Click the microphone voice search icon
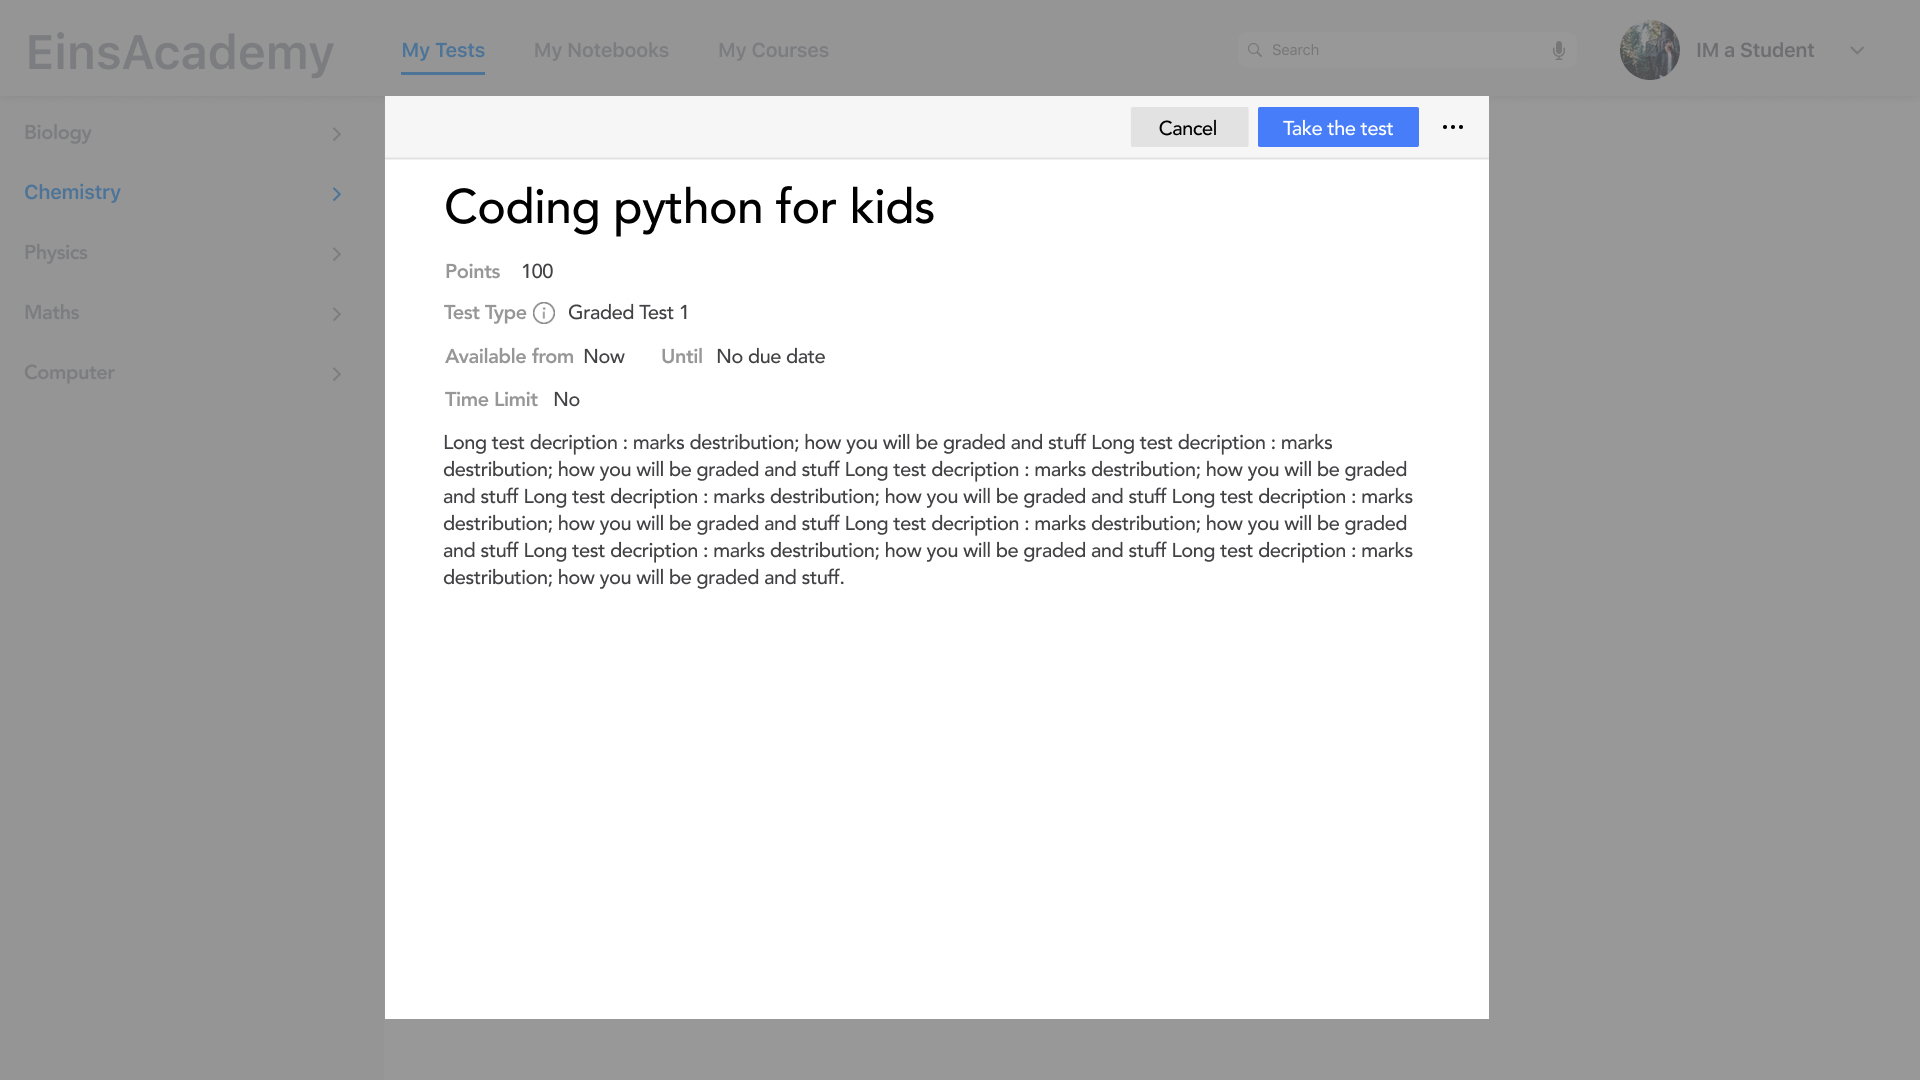The width and height of the screenshot is (1920, 1080). tap(1558, 50)
